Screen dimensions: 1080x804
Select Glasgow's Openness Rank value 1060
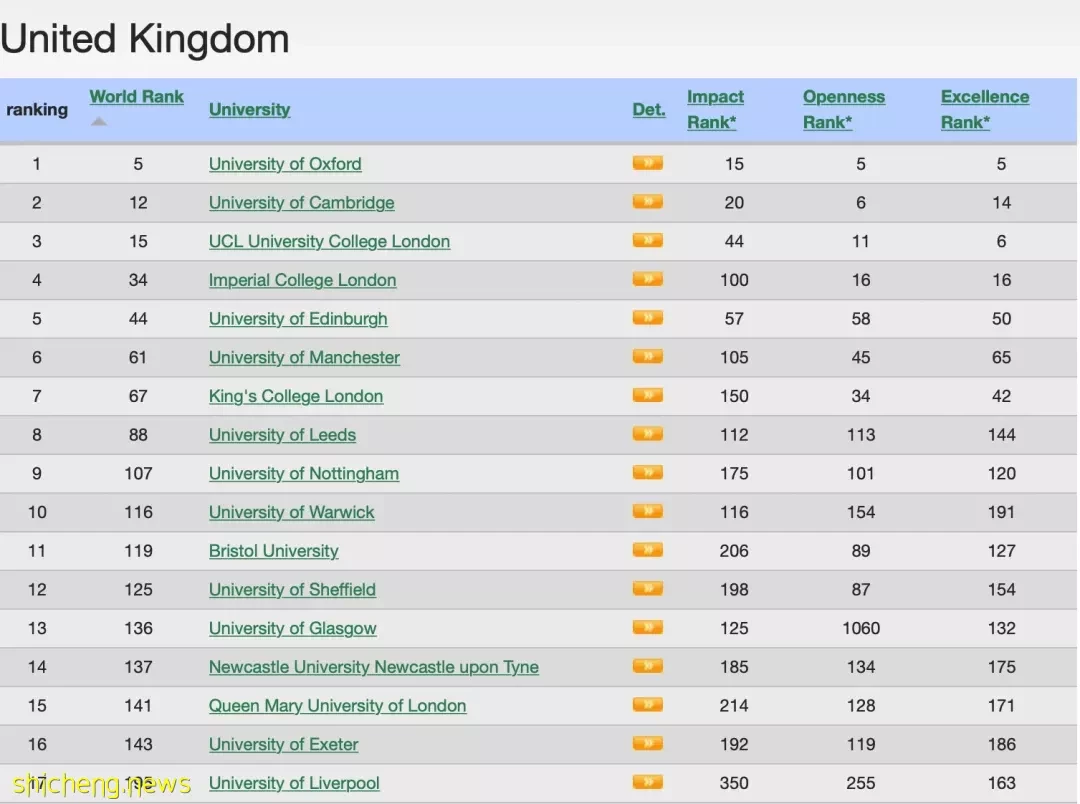tap(861, 628)
